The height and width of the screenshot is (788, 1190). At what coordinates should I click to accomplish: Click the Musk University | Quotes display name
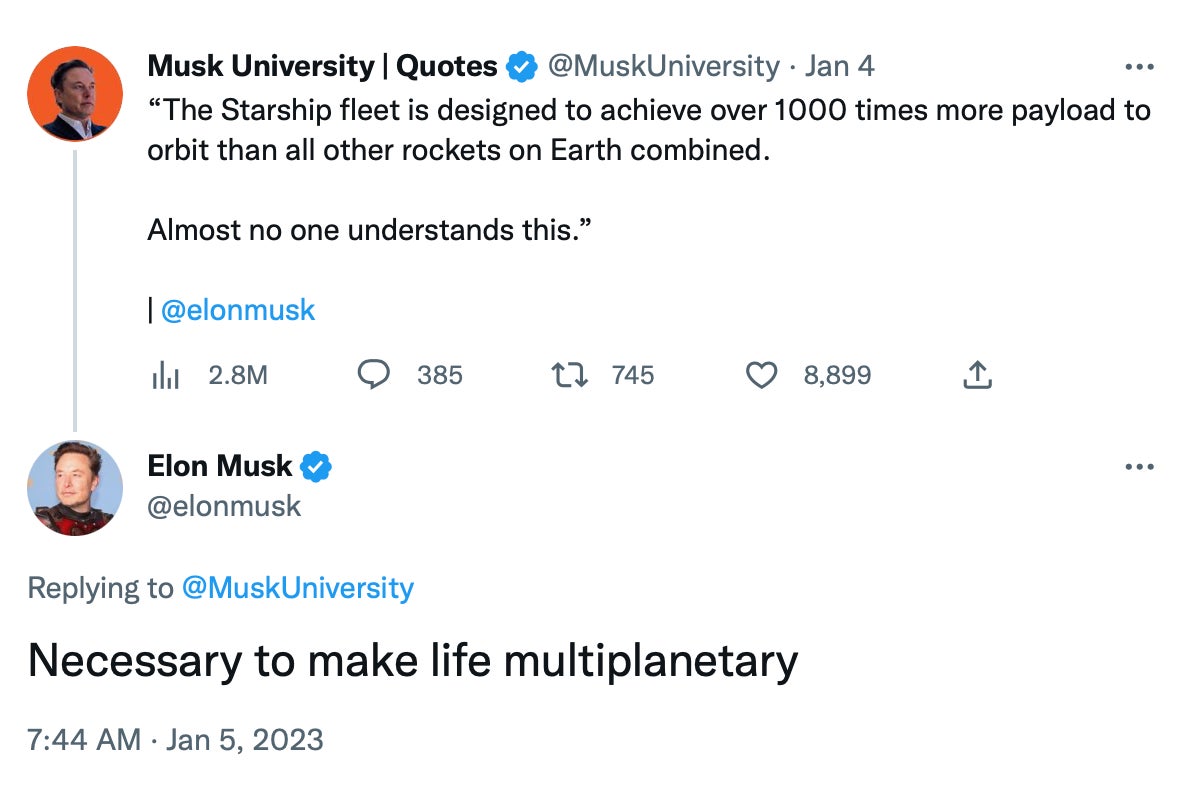322,67
